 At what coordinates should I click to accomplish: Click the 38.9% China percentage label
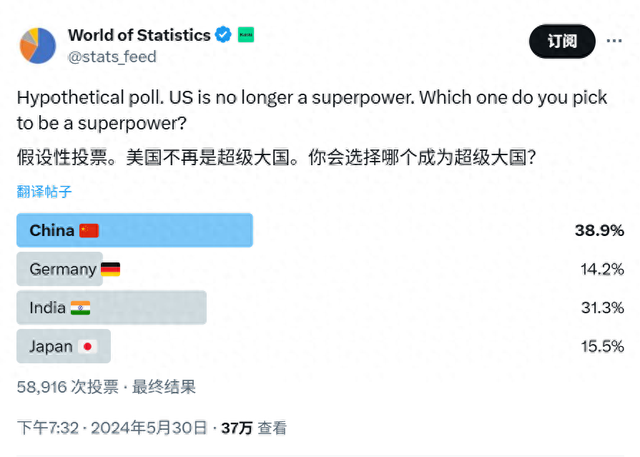pyautogui.click(x=599, y=231)
